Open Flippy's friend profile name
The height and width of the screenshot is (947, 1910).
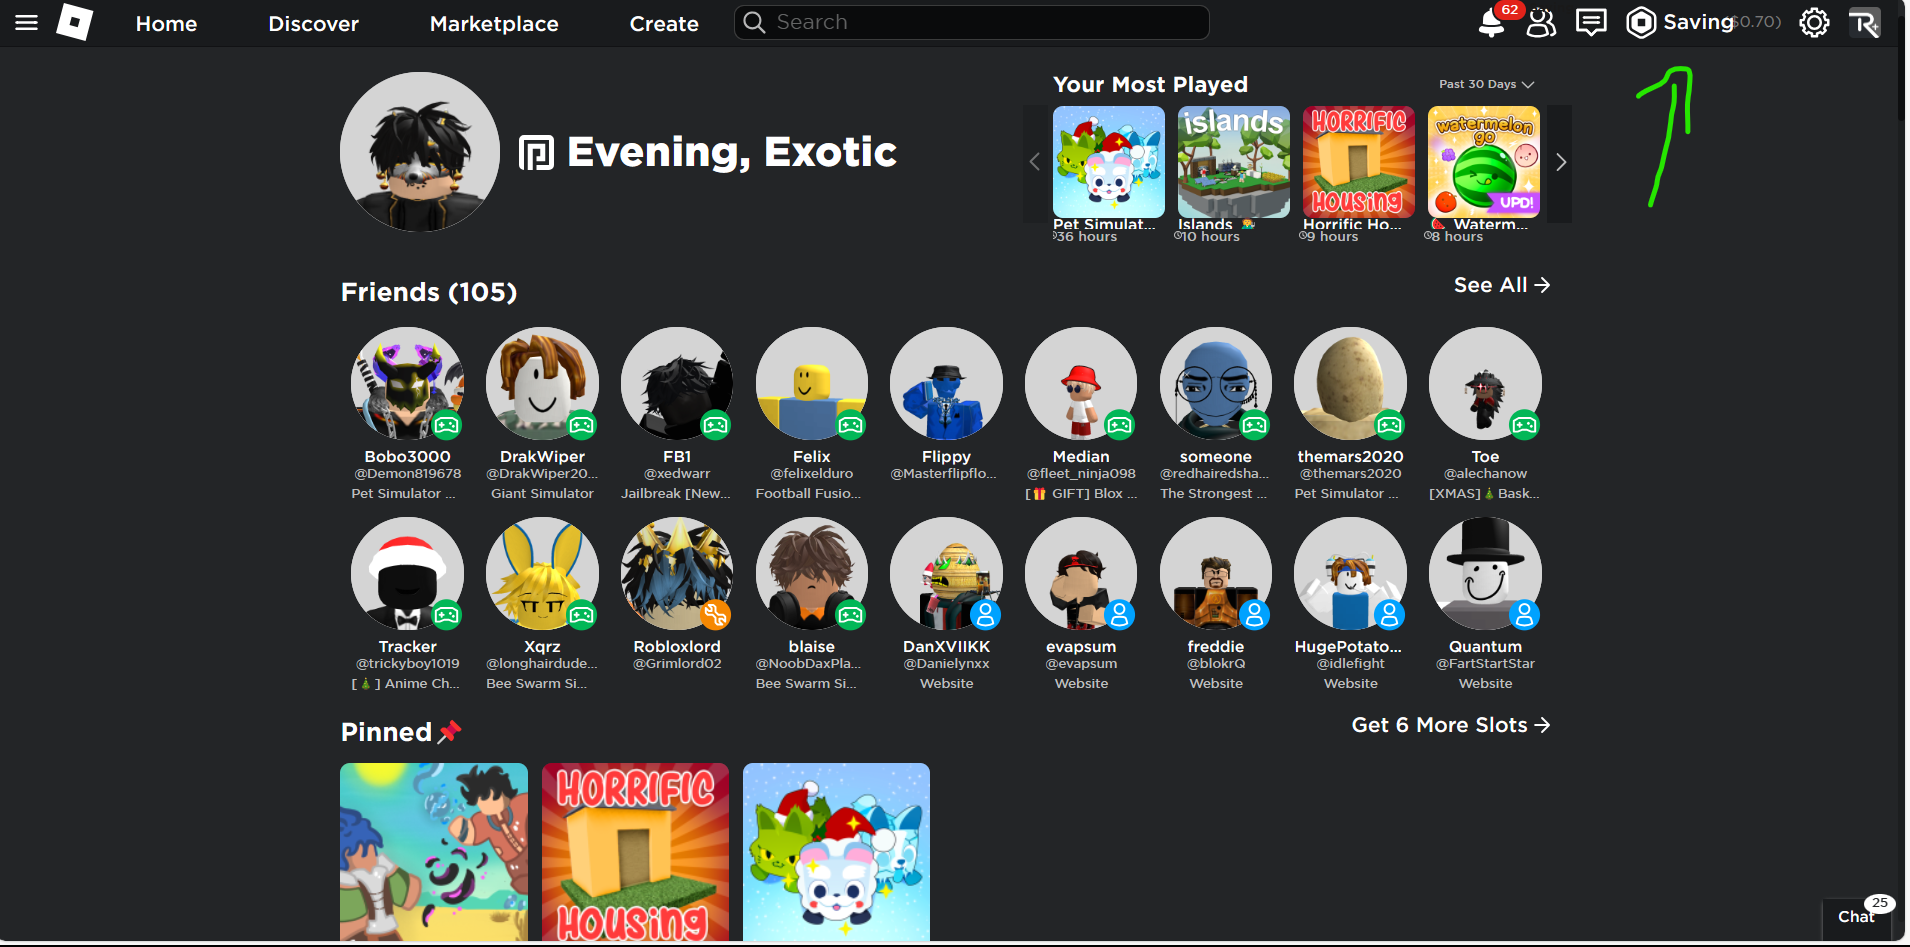coord(946,456)
